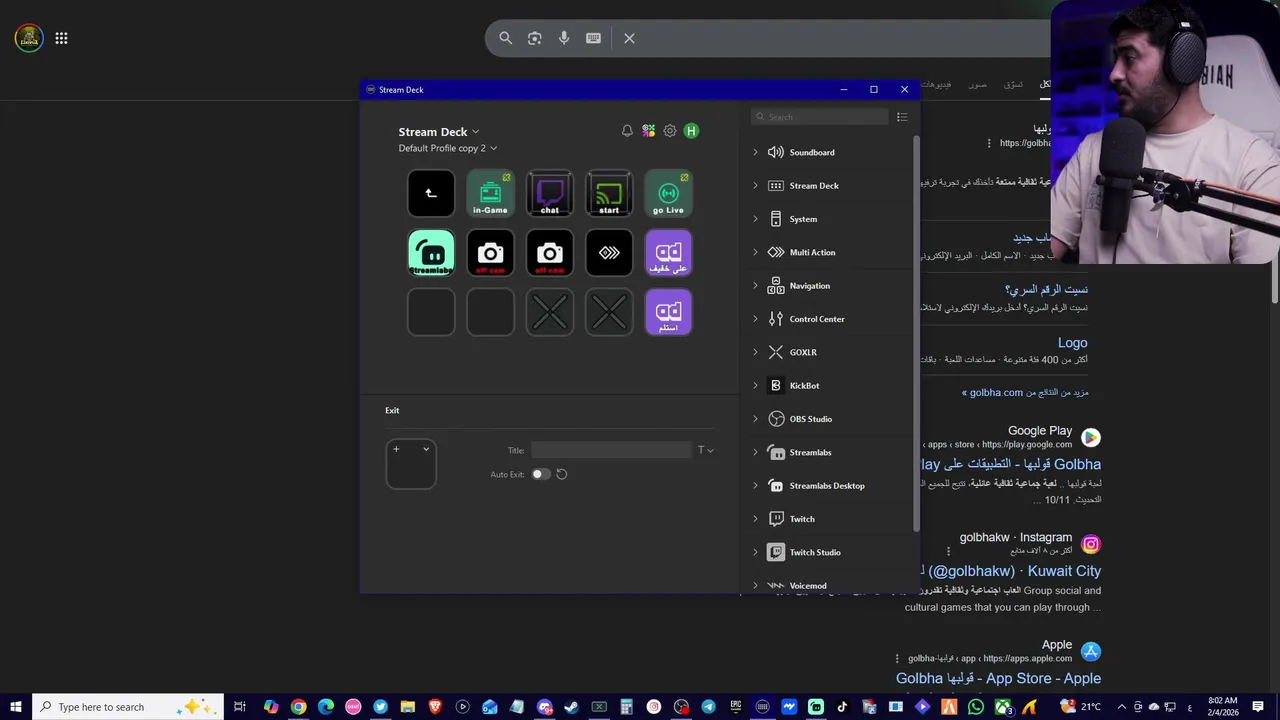Open the key icon picker dropdown
This screenshot has width=1280, height=720.
point(426,449)
